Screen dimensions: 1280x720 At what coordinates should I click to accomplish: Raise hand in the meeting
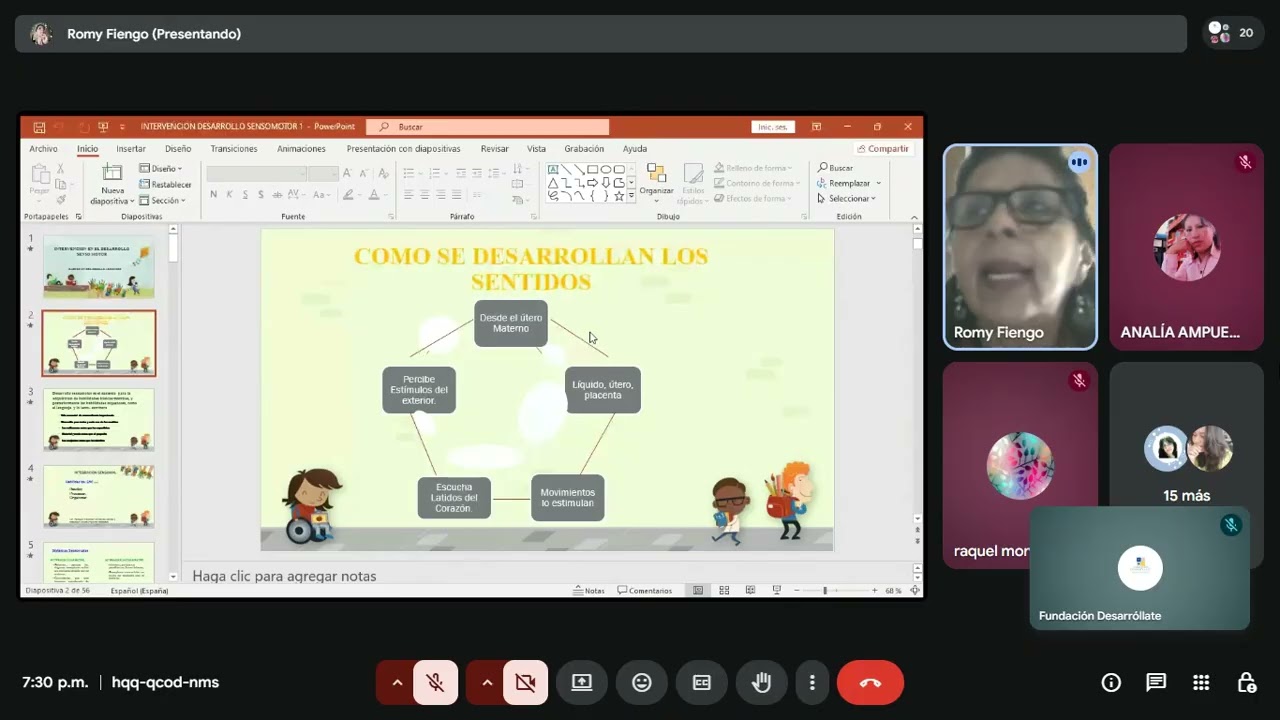(762, 682)
